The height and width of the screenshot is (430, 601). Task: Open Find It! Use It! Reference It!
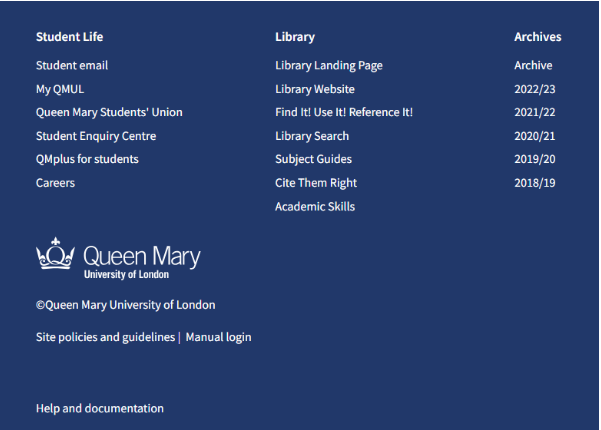click(344, 112)
